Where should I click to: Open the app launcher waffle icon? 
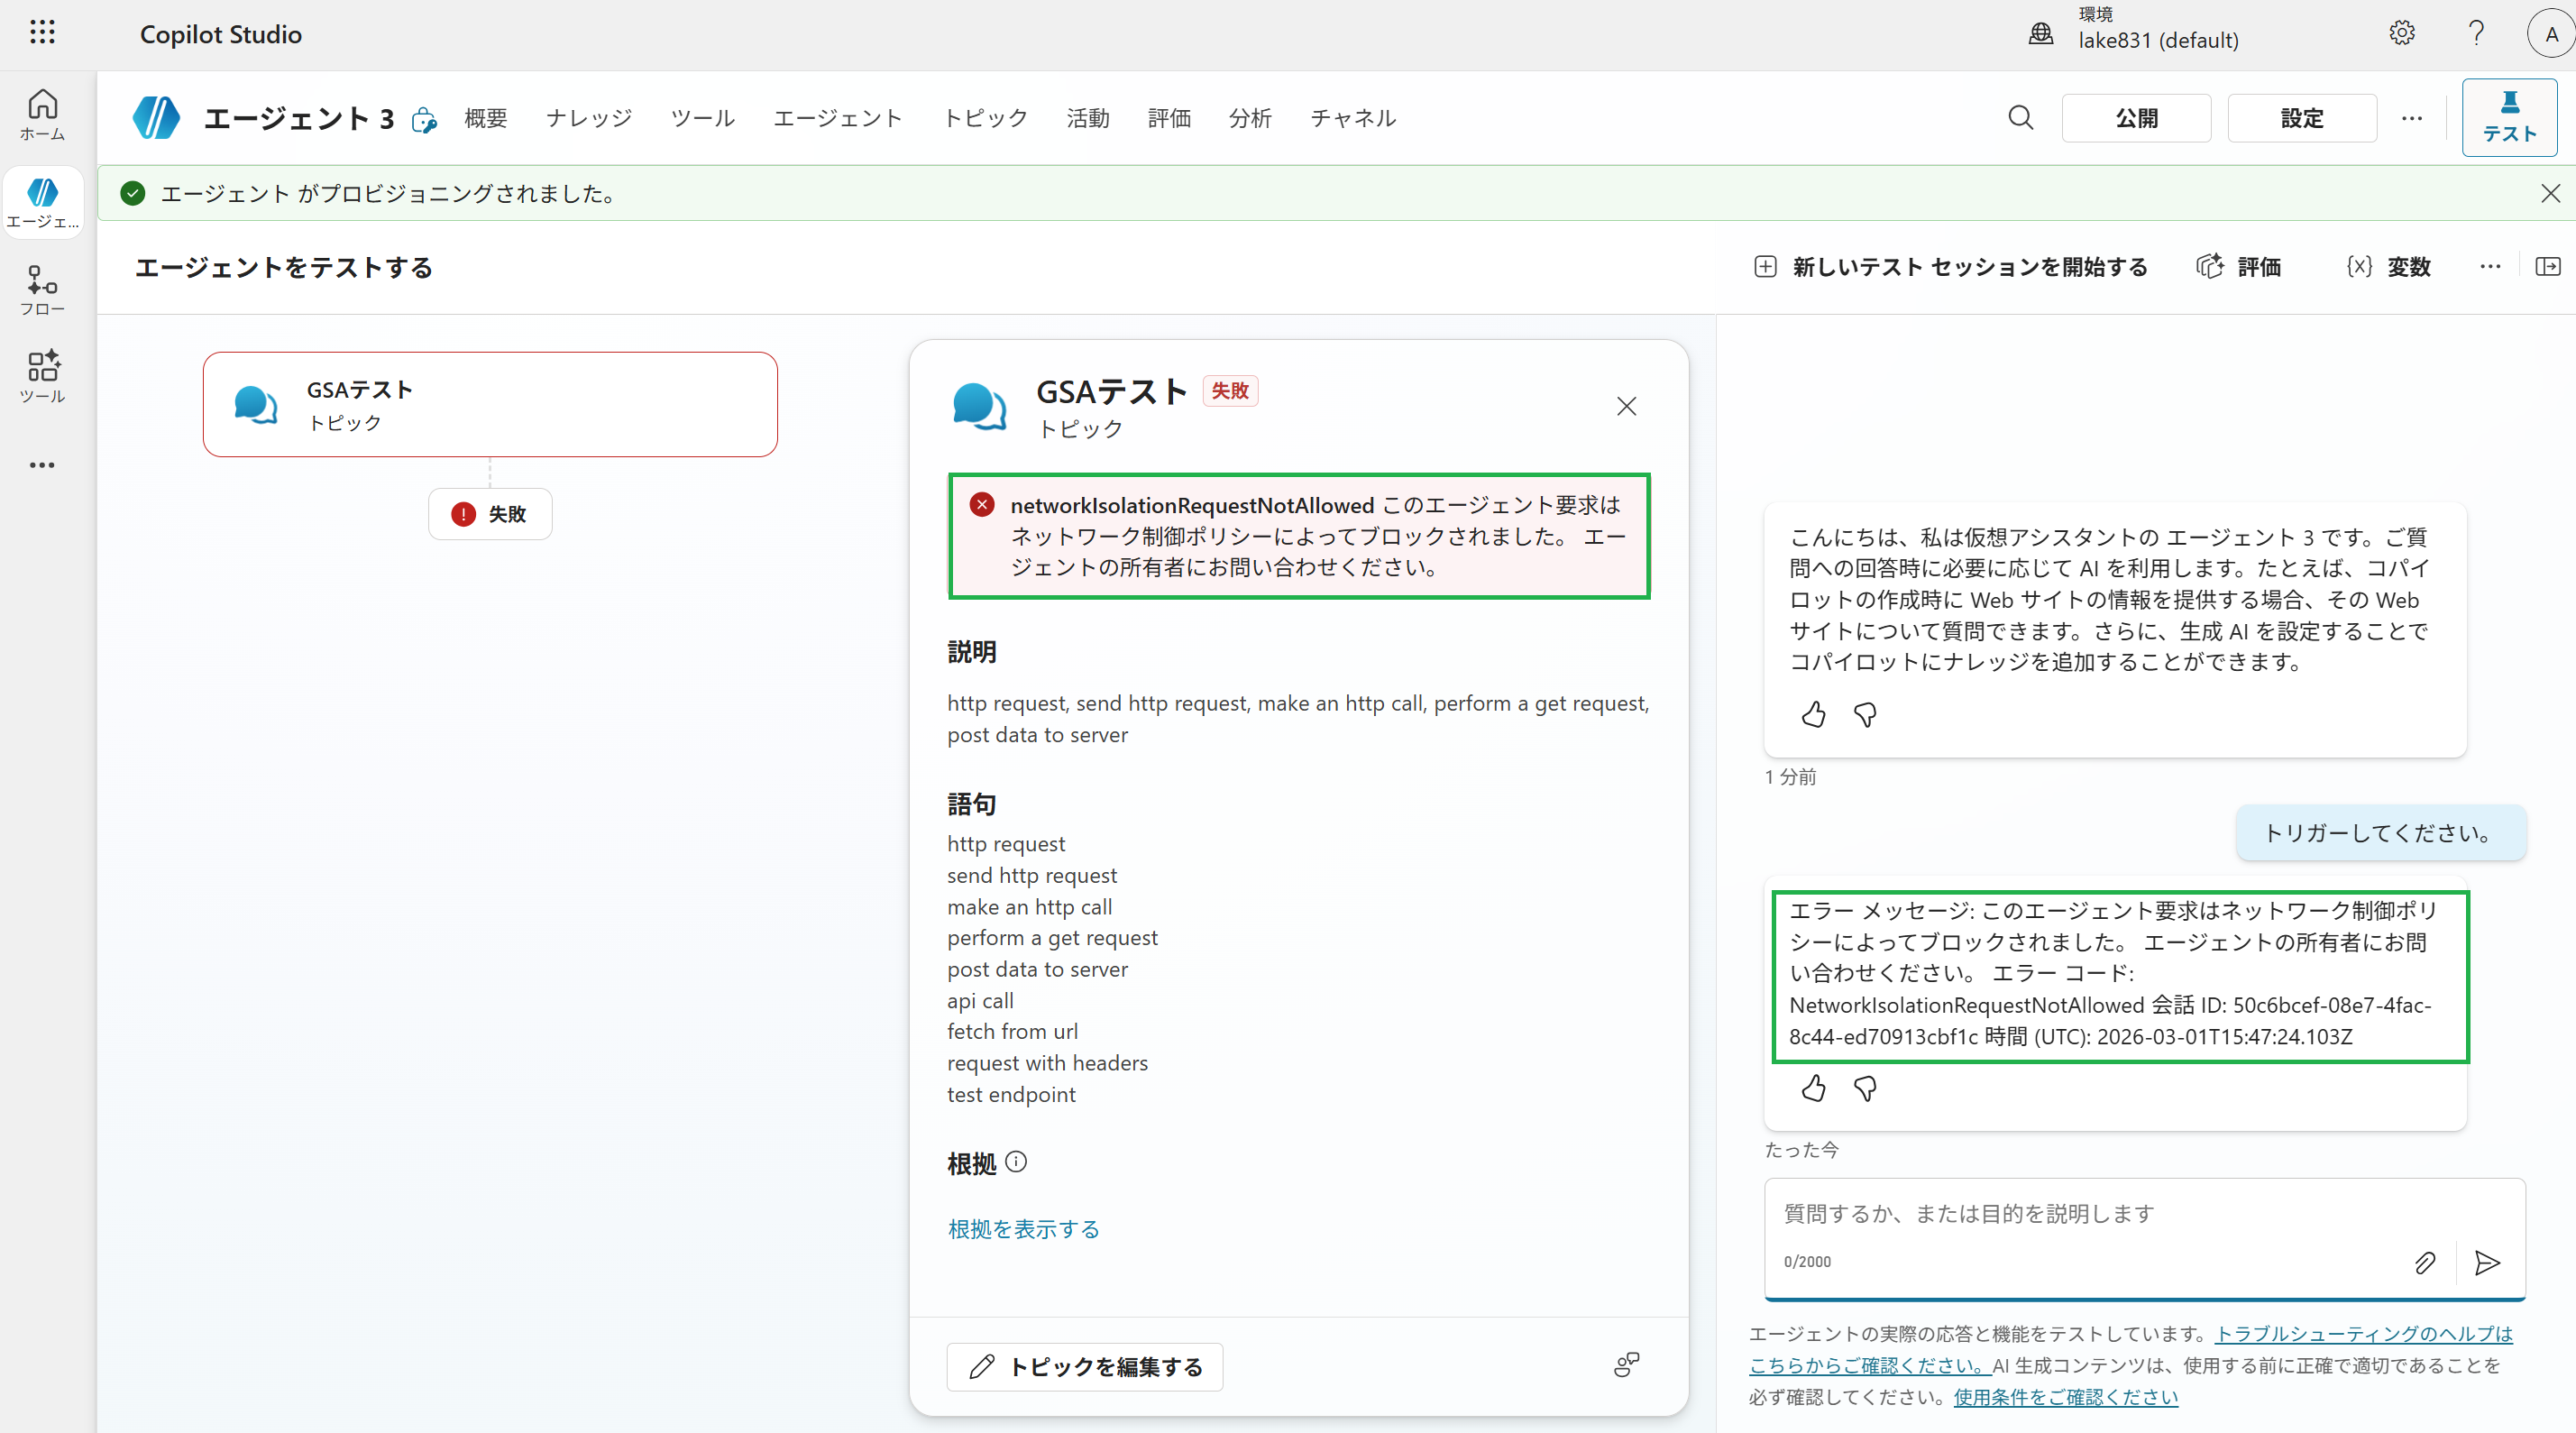(42, 33)
